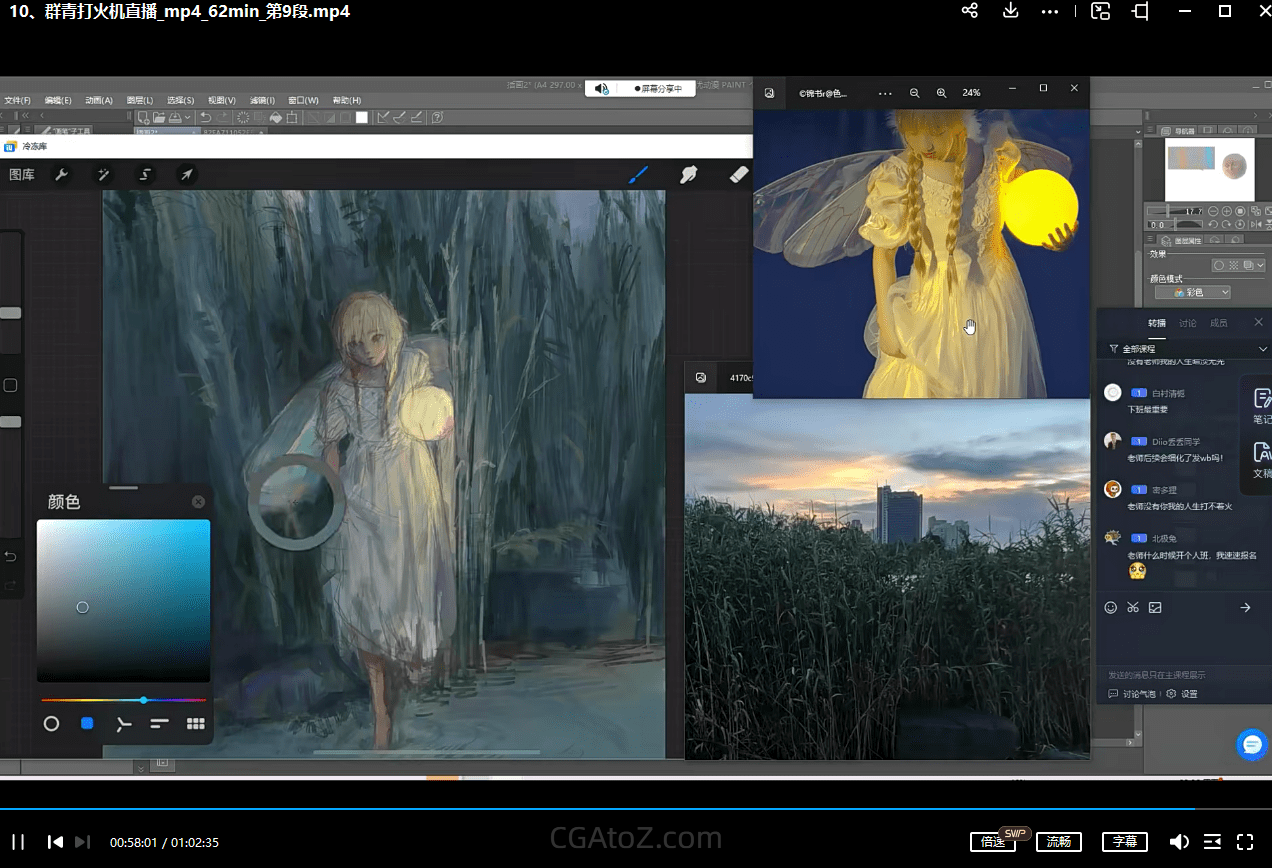Image resolution: width=1272 pixels, height=868 pixels.
Task: Open the magic wand Adjustments menu
Action: pyautogui.click(x=103, y=175)
